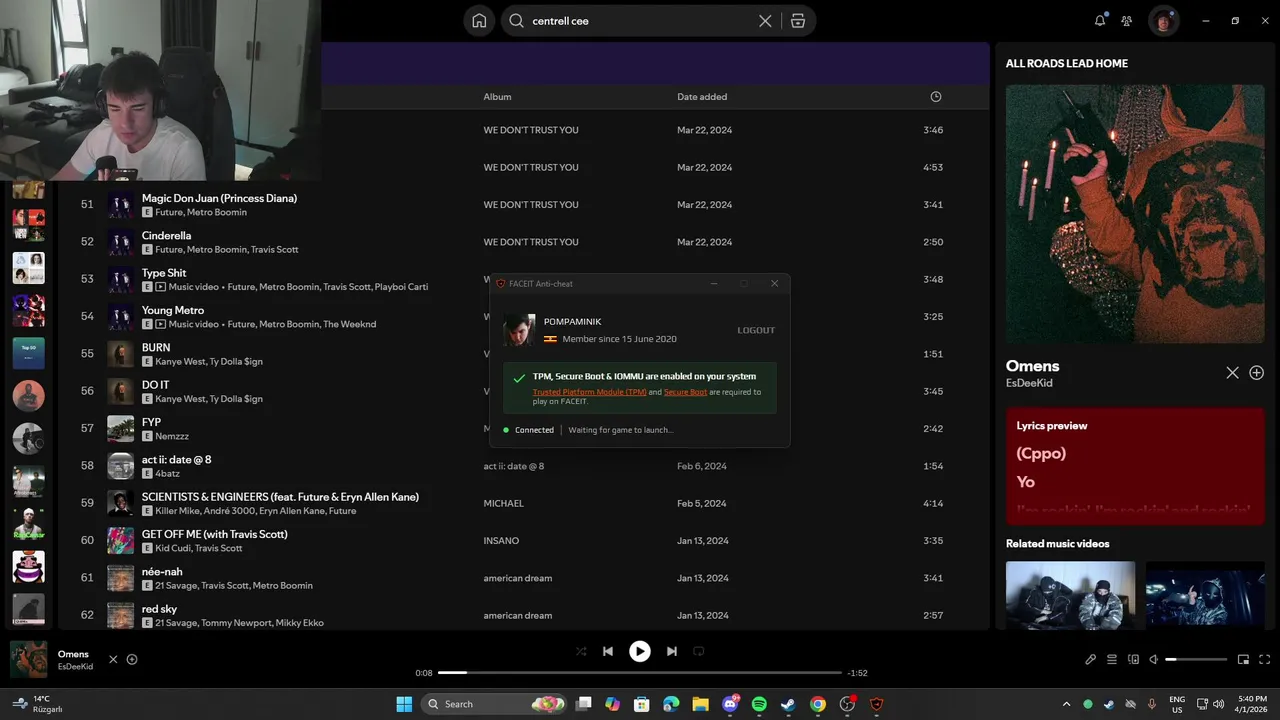Toggle shuffle in the player bar
The height and width of the screenshot is (720, 1280).
[x=581, y=651]
